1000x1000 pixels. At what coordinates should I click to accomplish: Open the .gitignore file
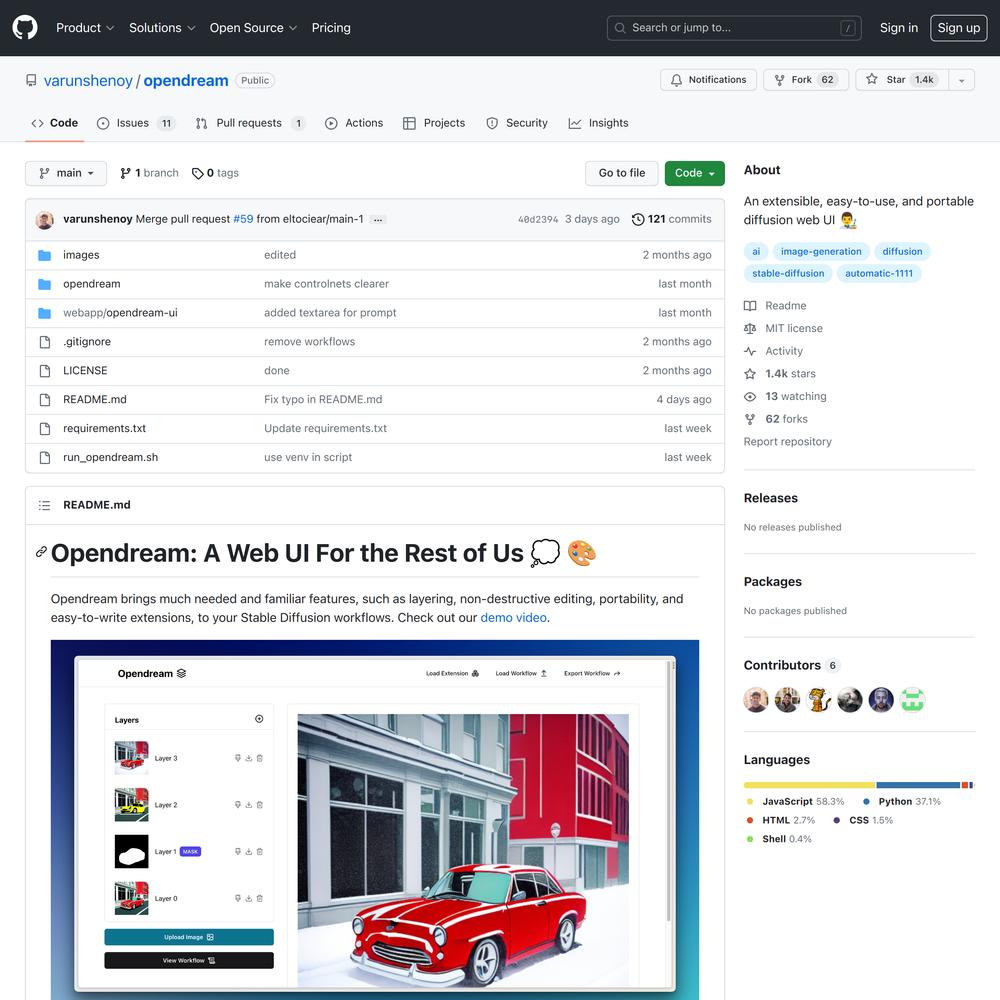click(87, 342)
